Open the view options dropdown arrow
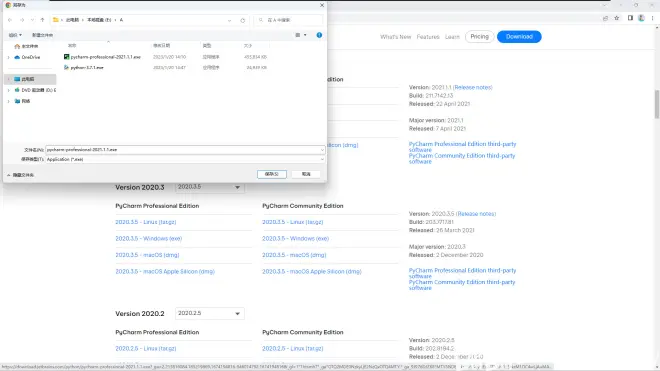The height and width of the screenshot is (371, 660). tap(305, 35)
